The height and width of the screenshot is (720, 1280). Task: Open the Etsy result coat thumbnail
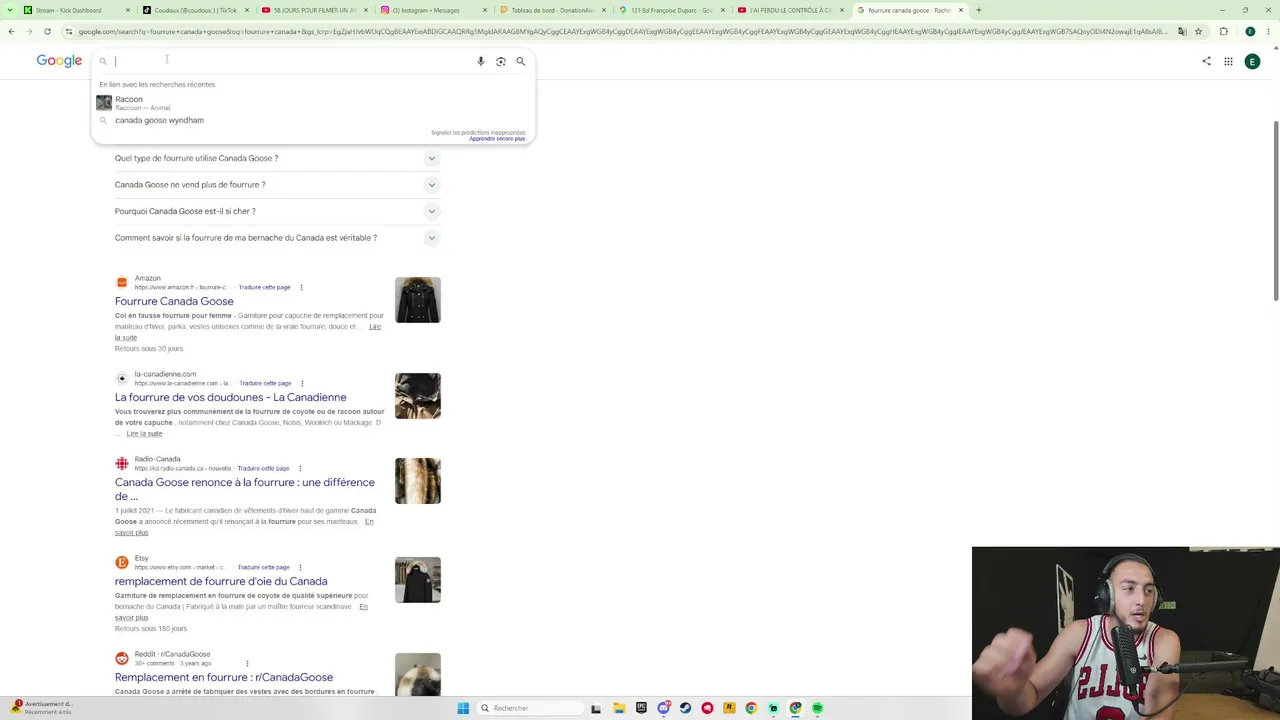click(x=418, y=580)
